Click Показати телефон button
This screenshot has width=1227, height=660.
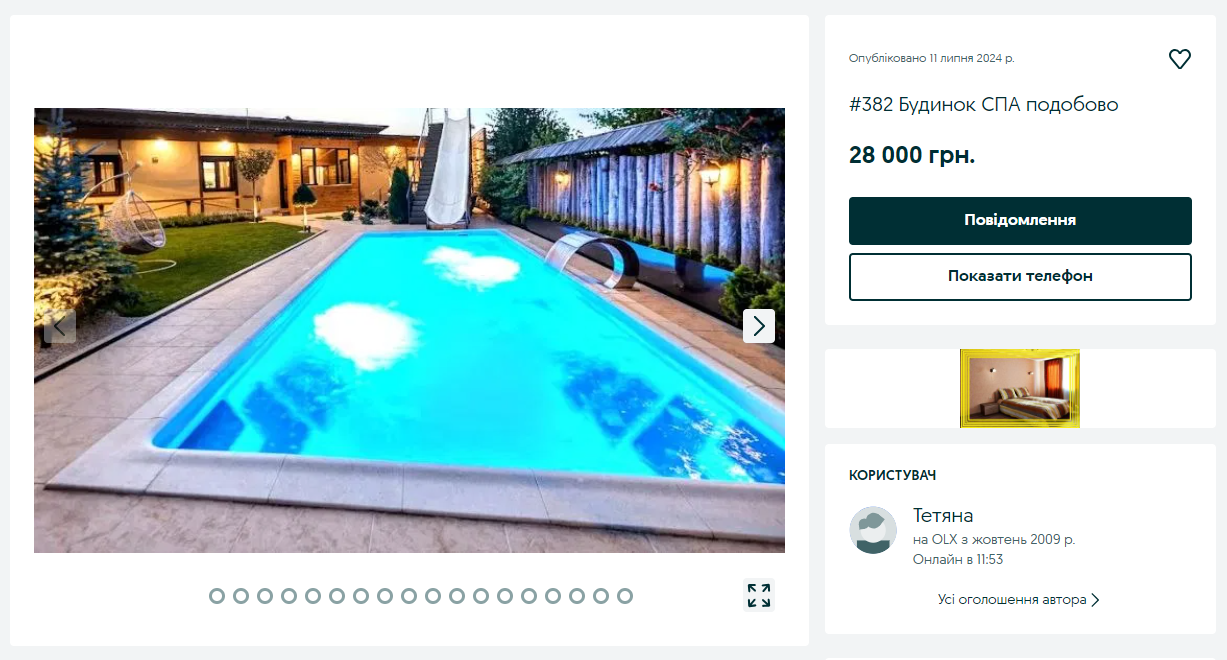click(x=1020, y=277)
